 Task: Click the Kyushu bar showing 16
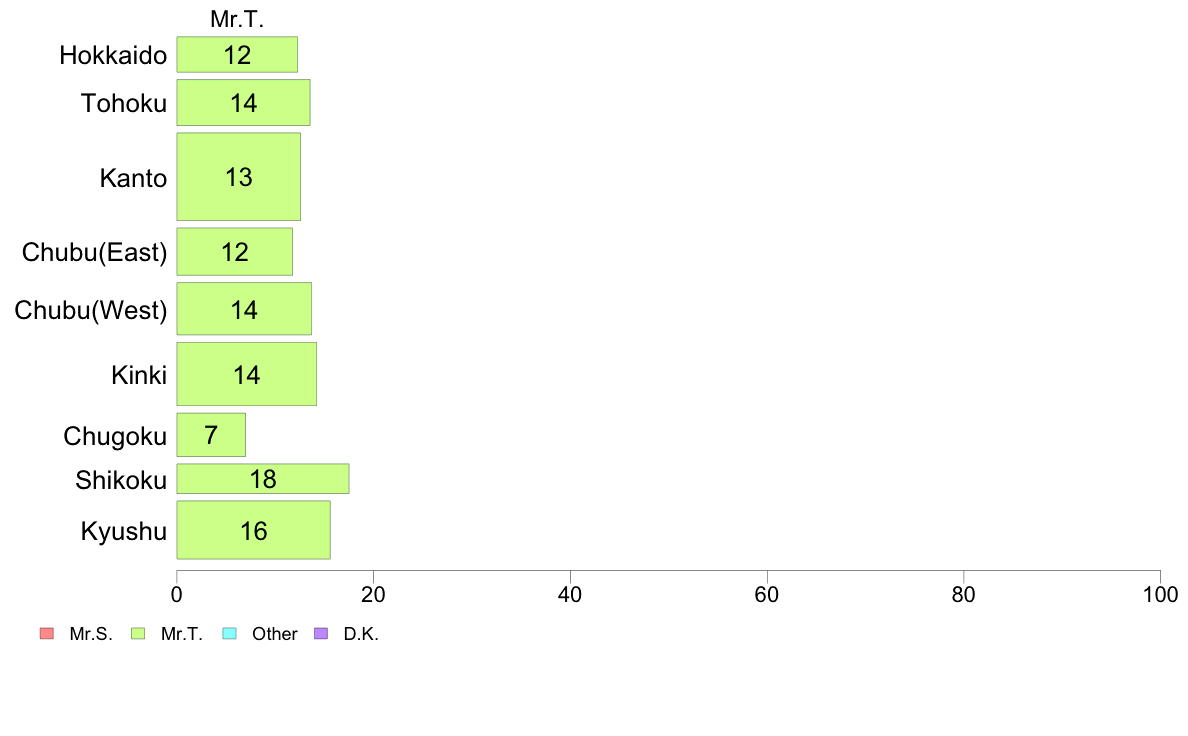point(254,530)
